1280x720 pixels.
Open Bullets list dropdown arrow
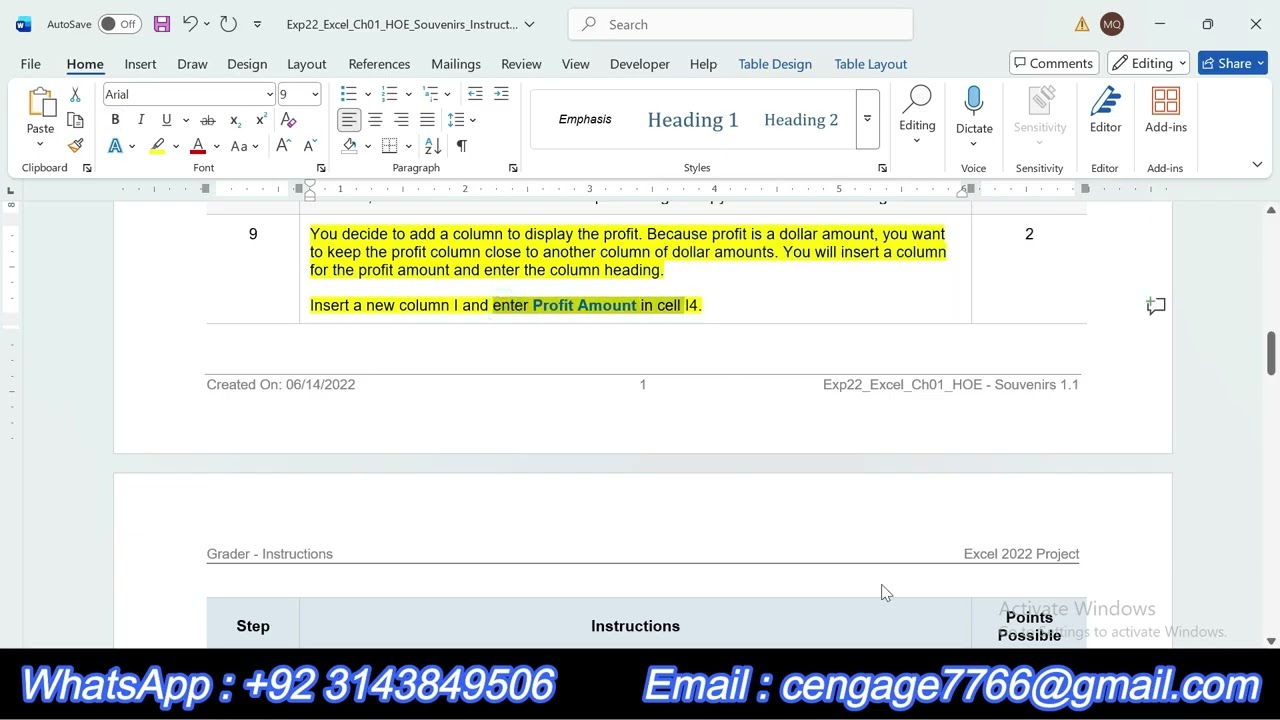coord(368,94)
